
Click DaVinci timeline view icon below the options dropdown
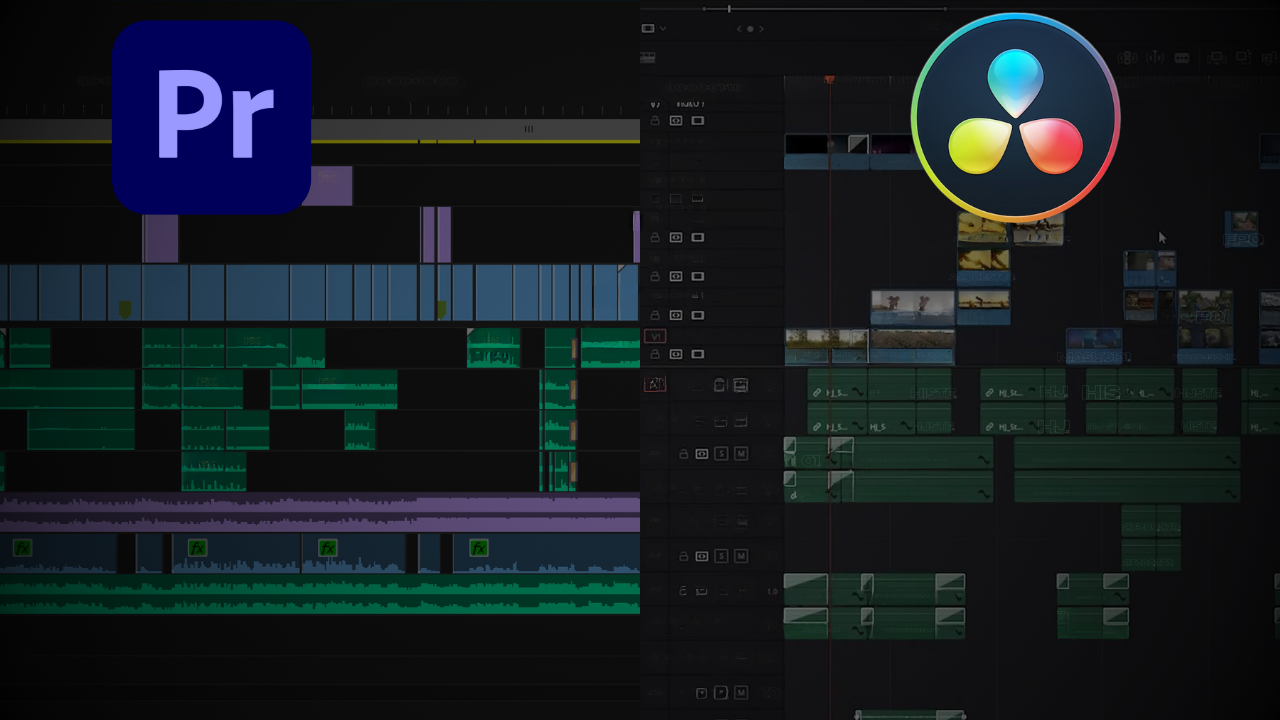(x=648, y=57)
